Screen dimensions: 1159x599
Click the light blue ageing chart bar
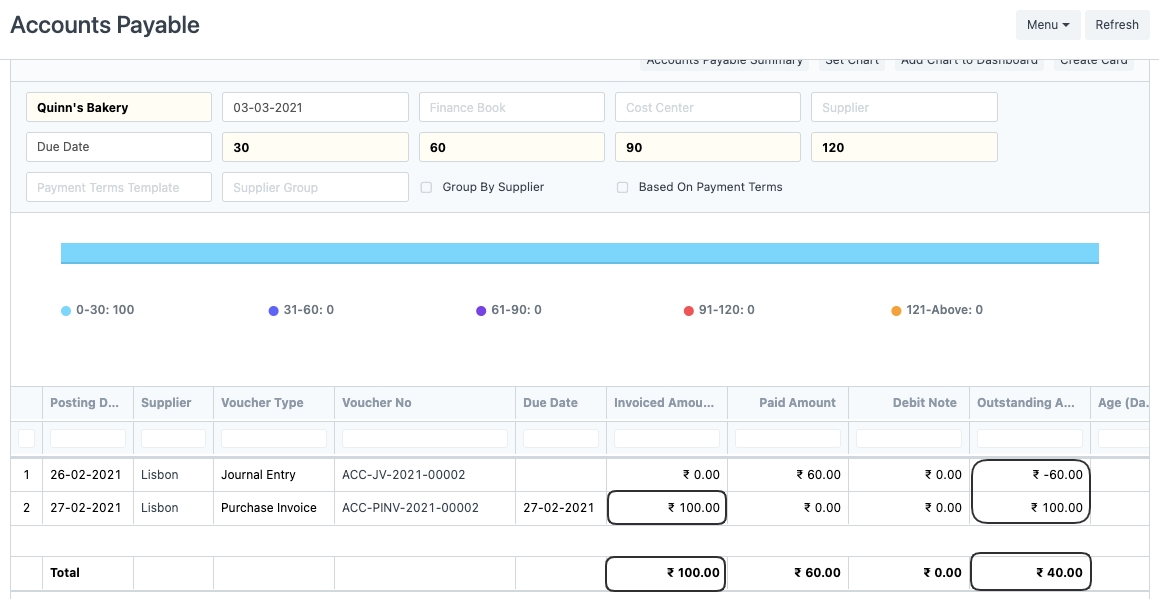tap(579, 253)
